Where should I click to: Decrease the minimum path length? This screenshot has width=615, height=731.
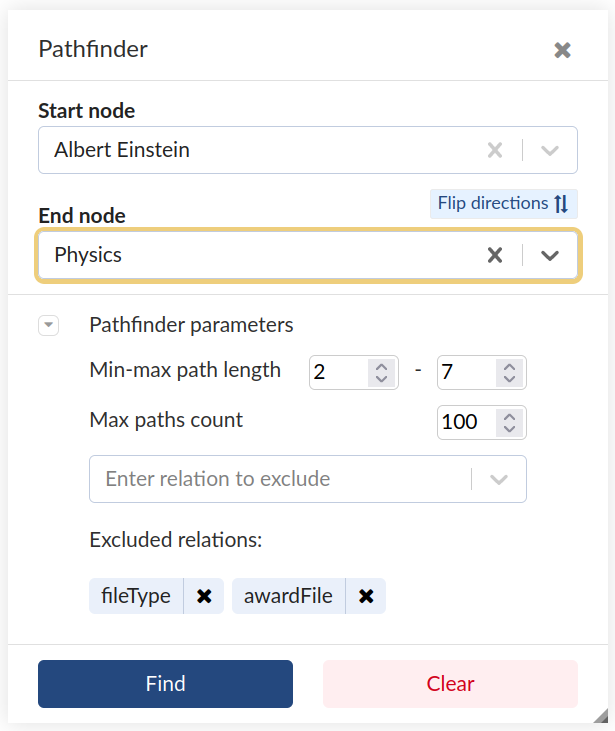380,380
